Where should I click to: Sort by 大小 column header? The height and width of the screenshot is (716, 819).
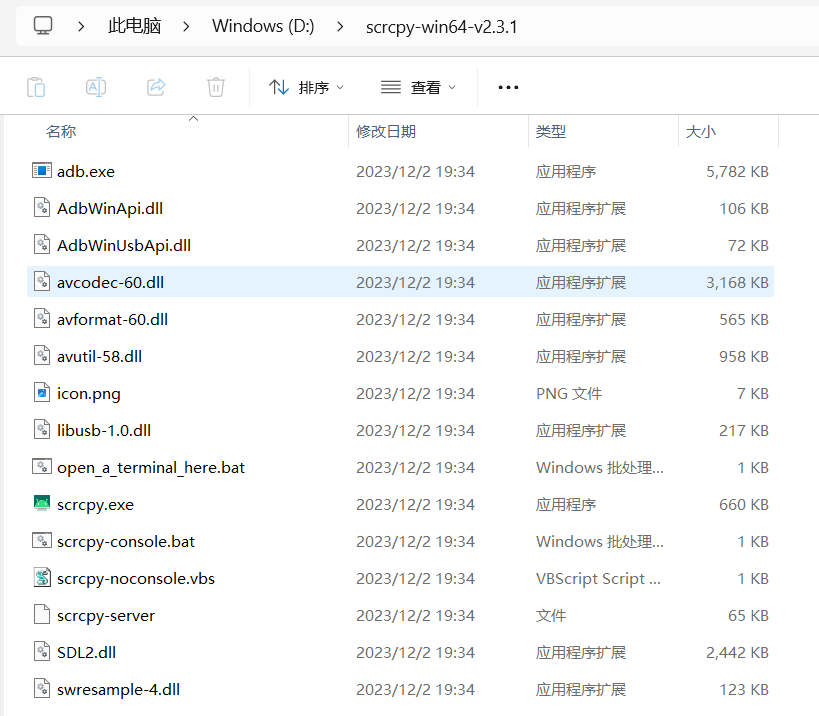(700, 132)
